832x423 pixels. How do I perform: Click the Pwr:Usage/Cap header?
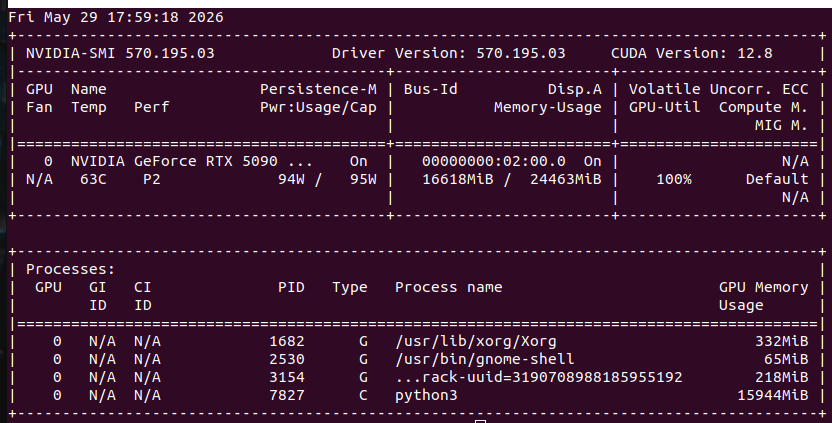tap(318, 107)
